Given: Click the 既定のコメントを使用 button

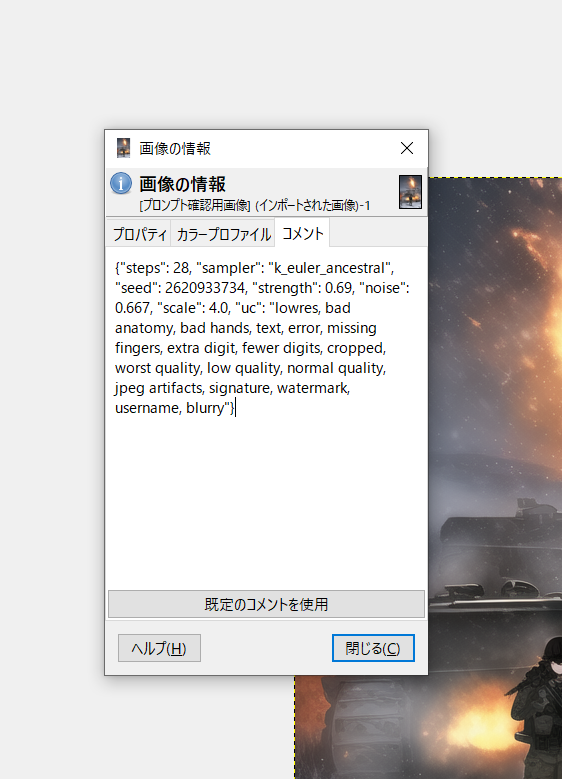Looking at the screenshot, I should click(266, 604).
